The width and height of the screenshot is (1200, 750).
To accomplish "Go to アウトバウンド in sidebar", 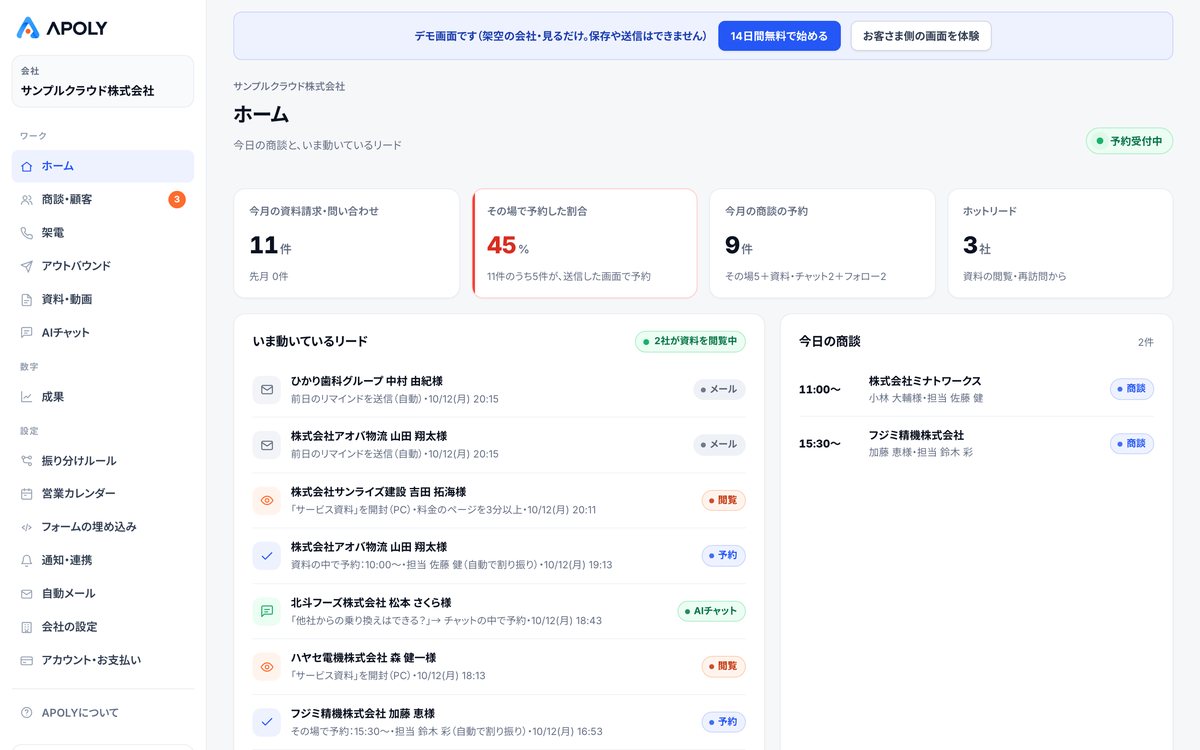I will pos(103,266).
